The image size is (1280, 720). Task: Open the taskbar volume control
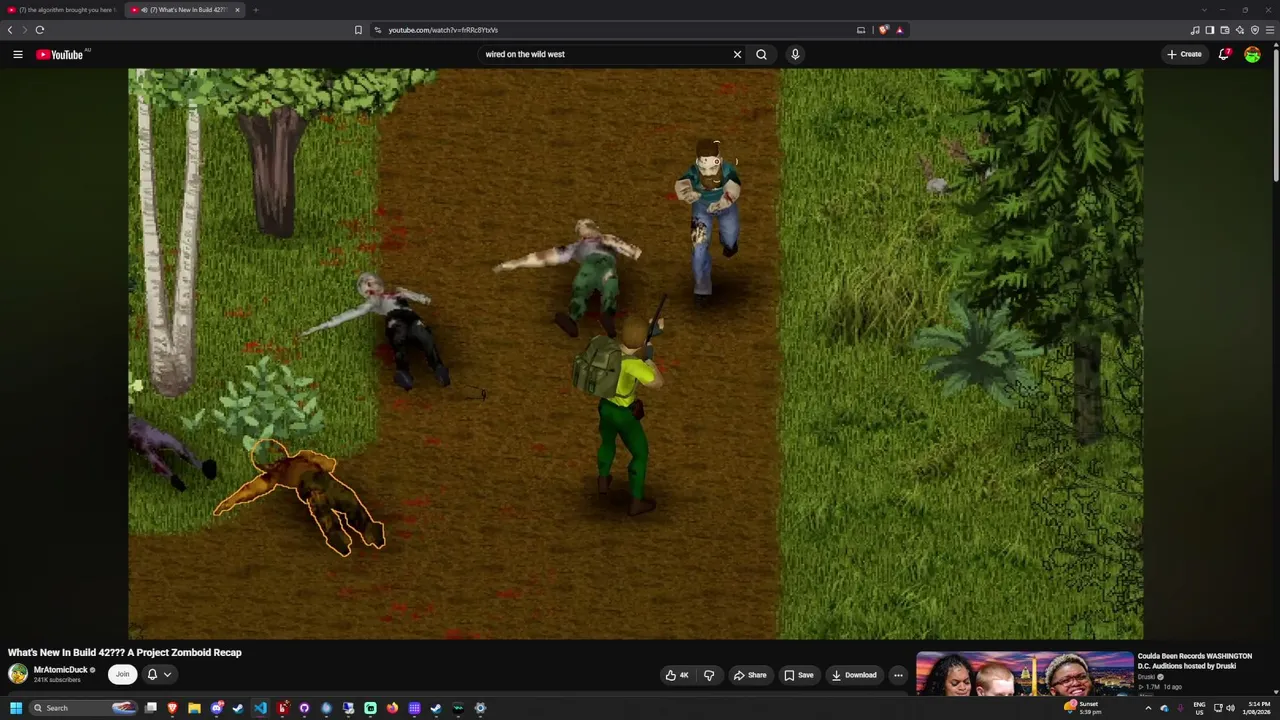pos(1230,708)
